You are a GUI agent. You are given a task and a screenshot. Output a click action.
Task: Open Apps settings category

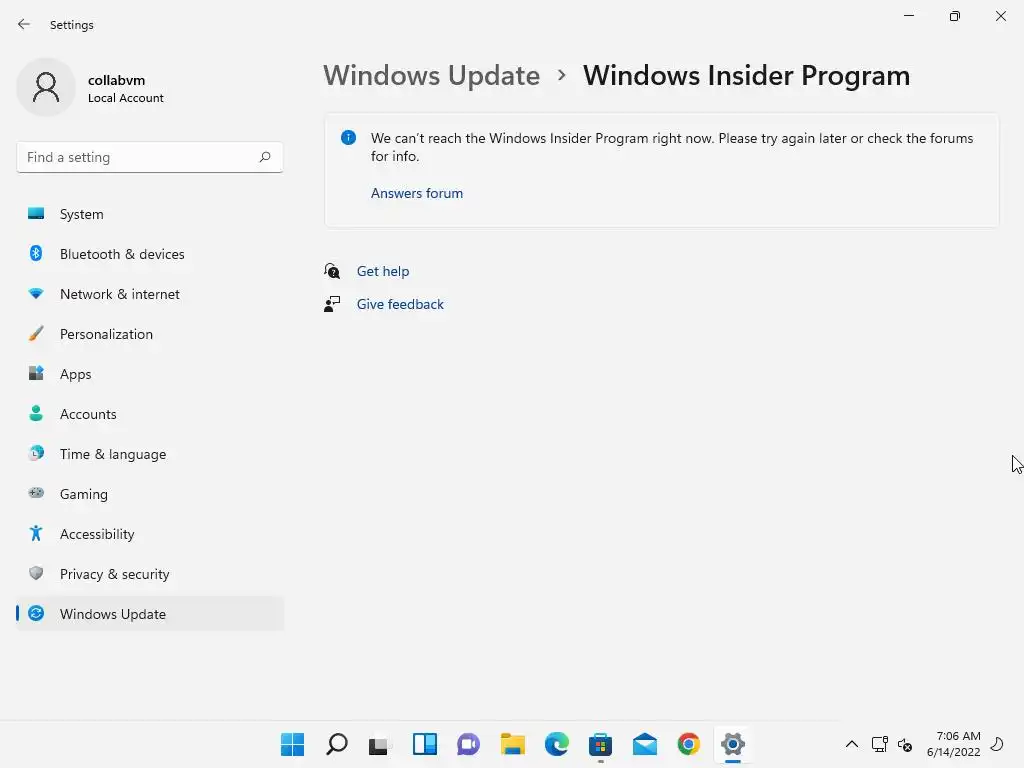tap(150, 374)
